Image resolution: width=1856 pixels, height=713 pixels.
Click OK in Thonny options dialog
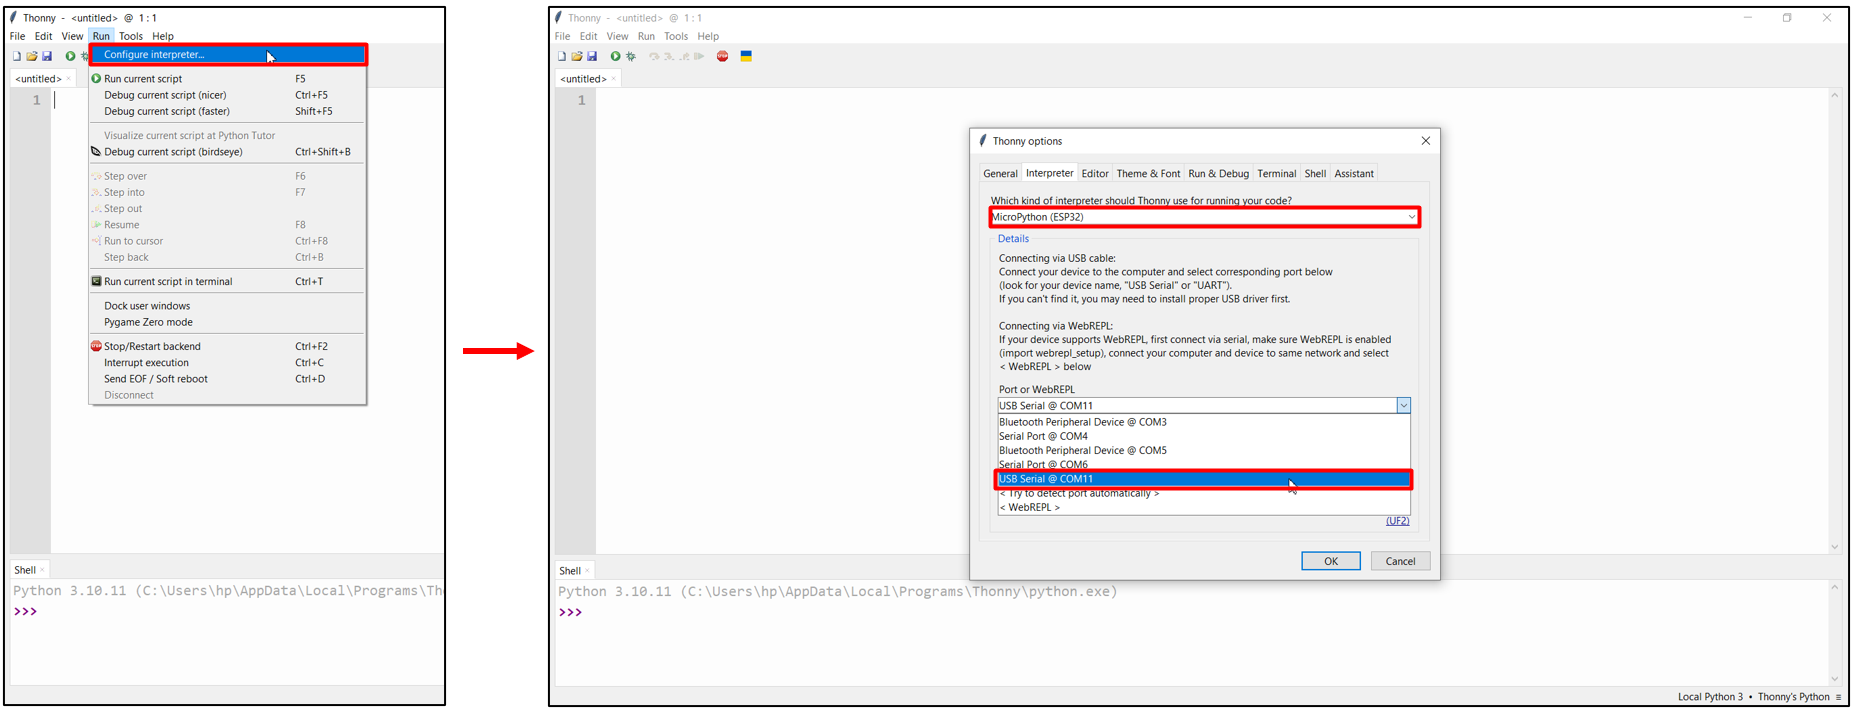[1330, 561]
